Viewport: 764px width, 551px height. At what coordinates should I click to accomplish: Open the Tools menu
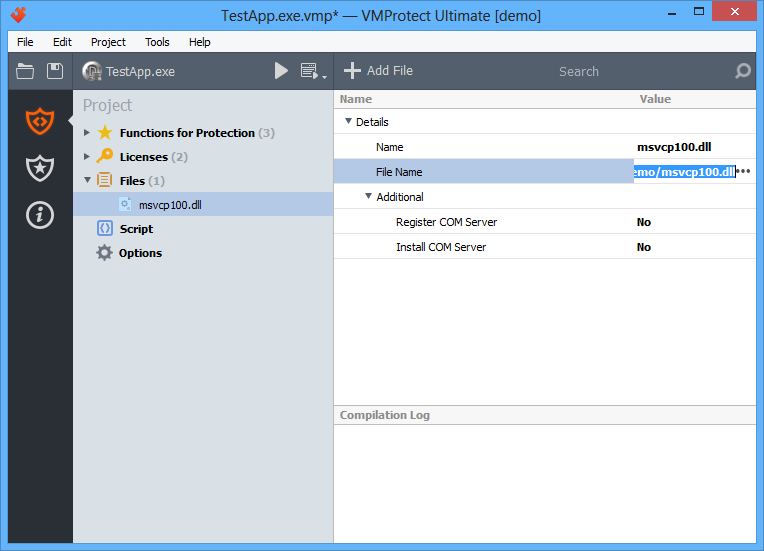(x=157, y=42)
